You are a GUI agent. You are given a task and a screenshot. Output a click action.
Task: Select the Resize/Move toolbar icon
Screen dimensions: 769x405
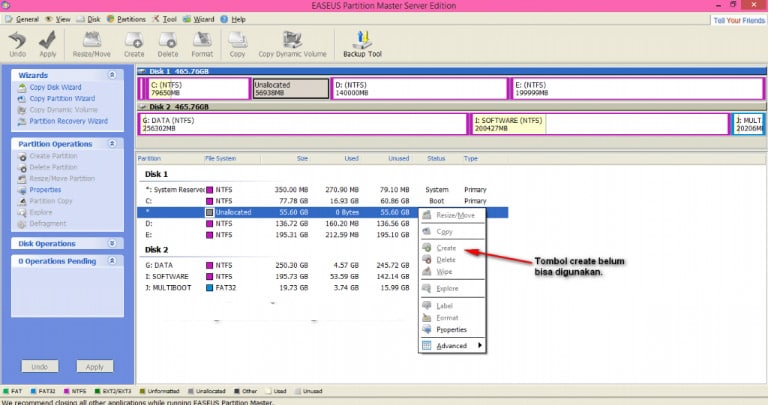click(x=91, y=44)
